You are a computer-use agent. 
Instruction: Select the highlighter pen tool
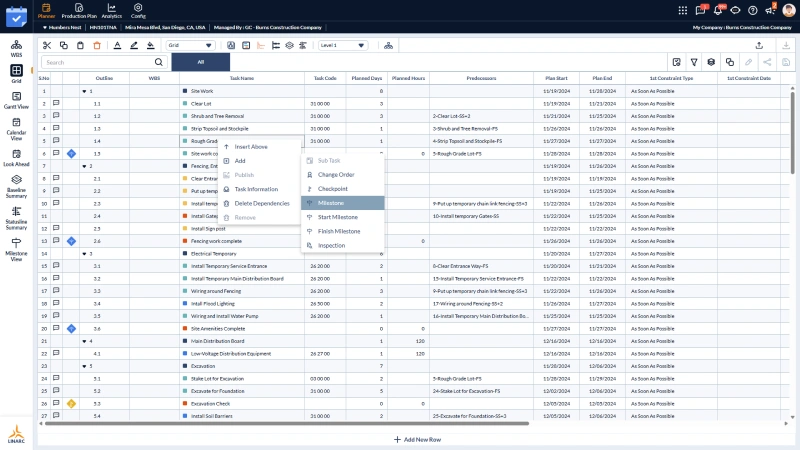(x=134, y=45)
